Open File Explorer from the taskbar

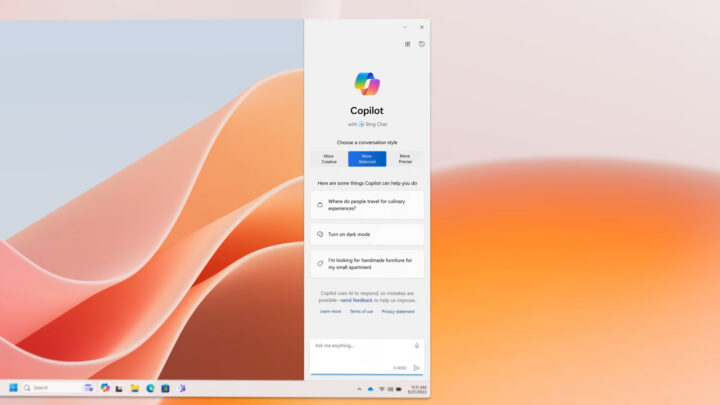pos(135,387)
